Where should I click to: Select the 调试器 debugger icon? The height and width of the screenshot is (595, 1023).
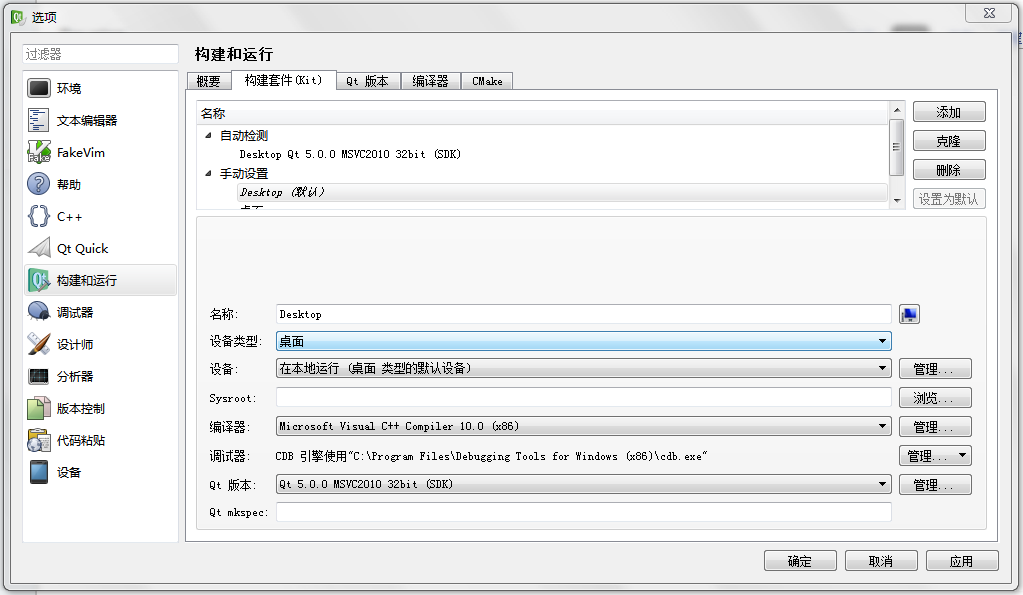click(39, 312)
